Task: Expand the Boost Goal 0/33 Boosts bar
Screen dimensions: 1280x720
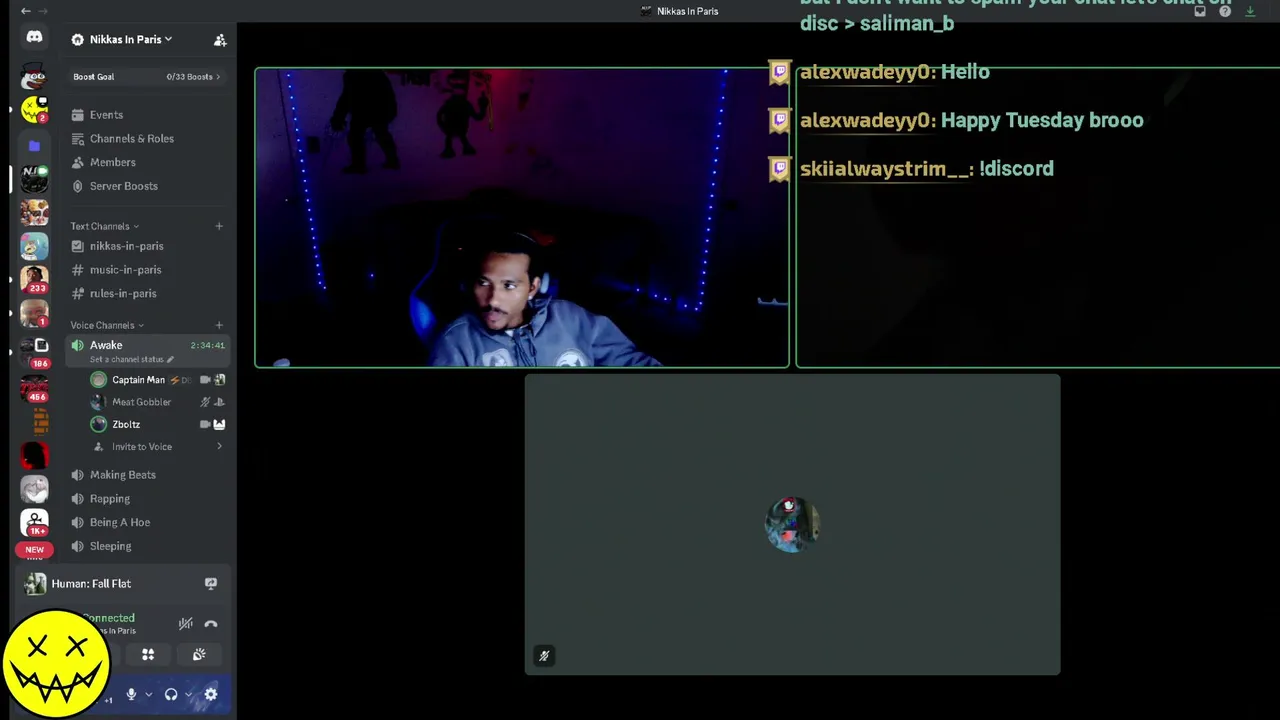Action: 147,77
